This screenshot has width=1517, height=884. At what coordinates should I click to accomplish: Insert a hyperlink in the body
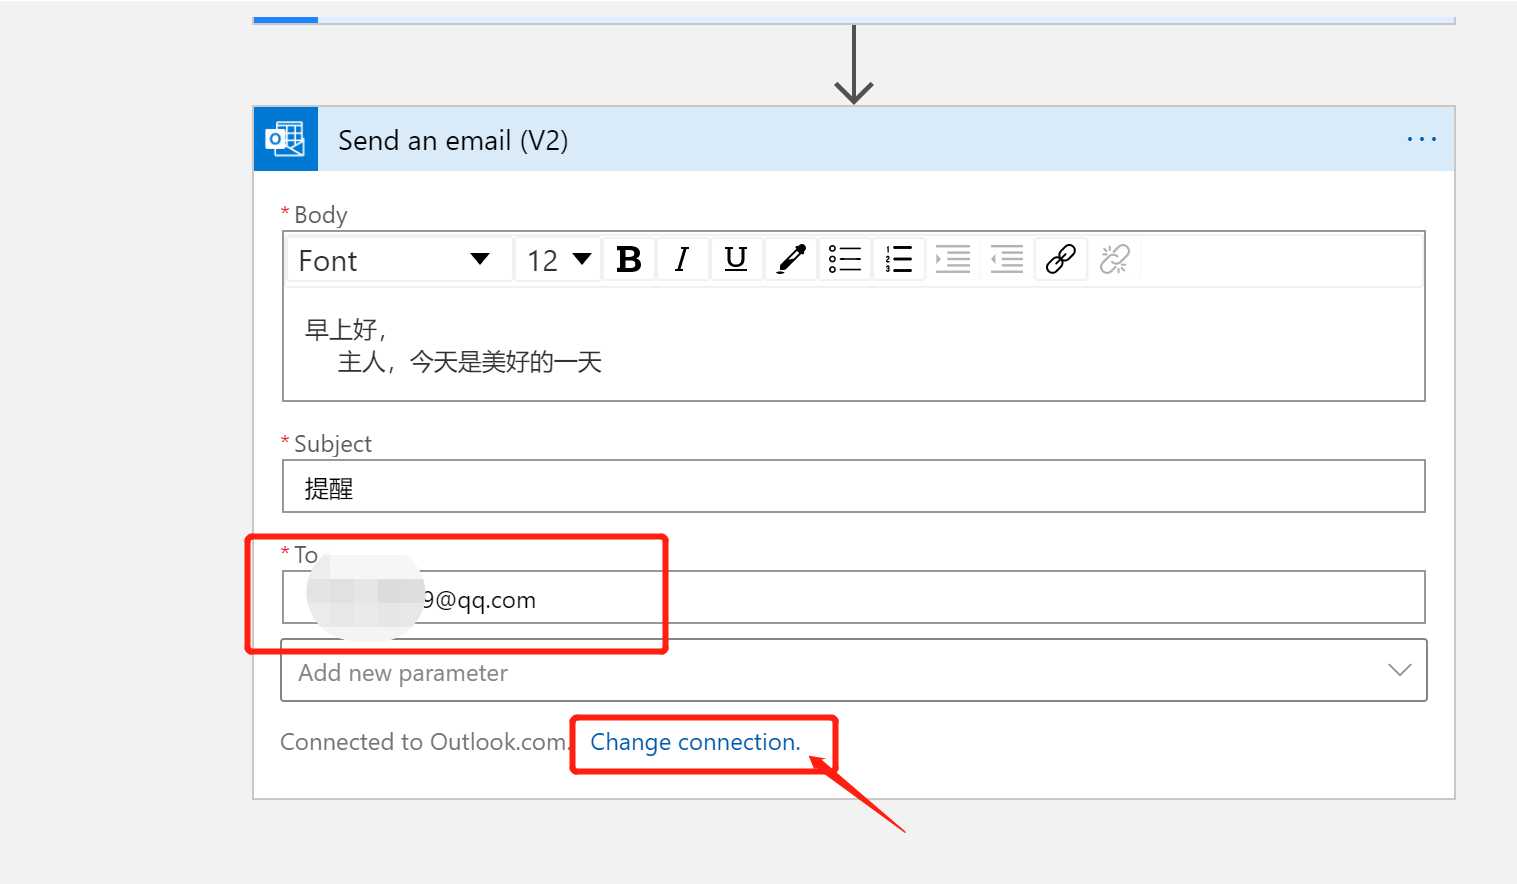[x=1061, y=260]
